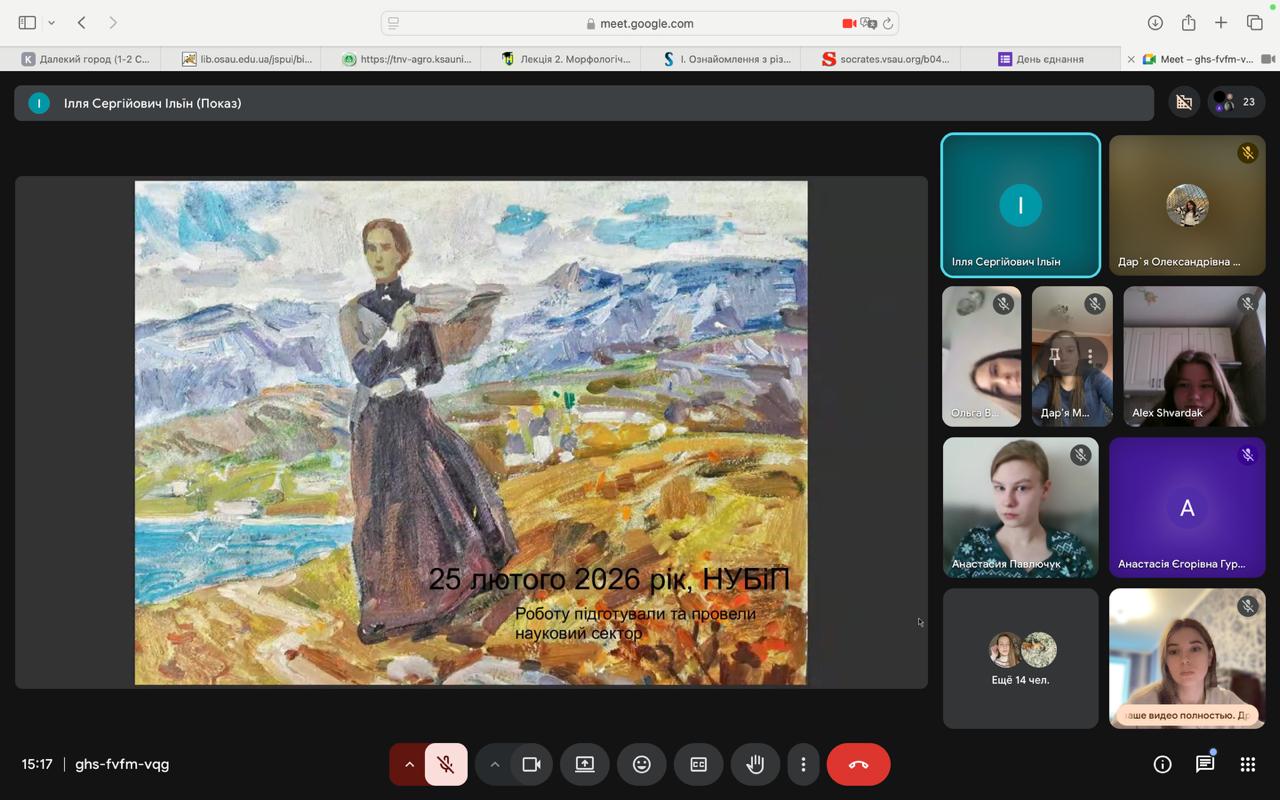
Task: Click the time 15:17 in the call bar
Action: coord(37,764)
